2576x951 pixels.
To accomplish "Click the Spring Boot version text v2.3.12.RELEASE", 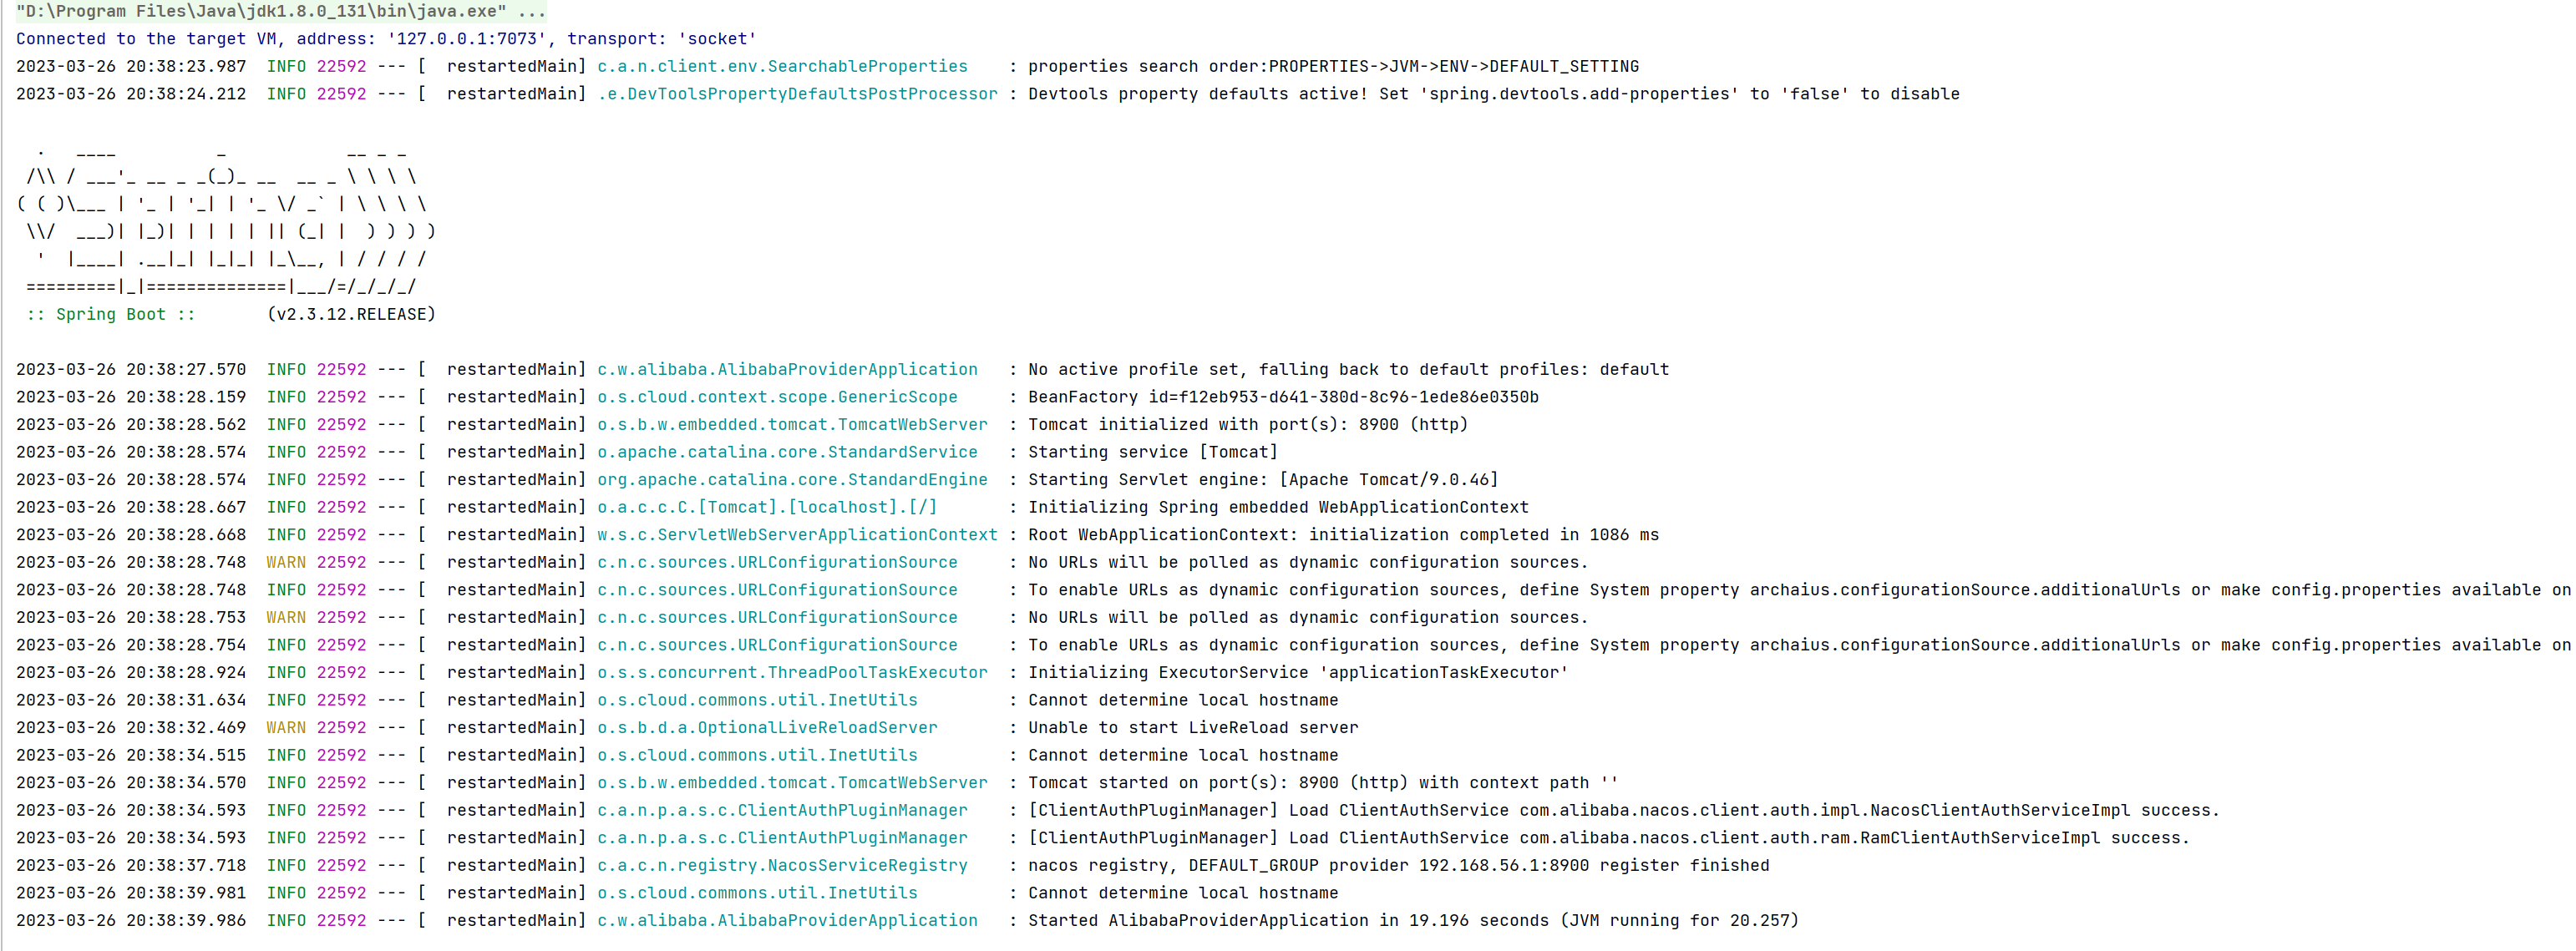I will [351, 315].
